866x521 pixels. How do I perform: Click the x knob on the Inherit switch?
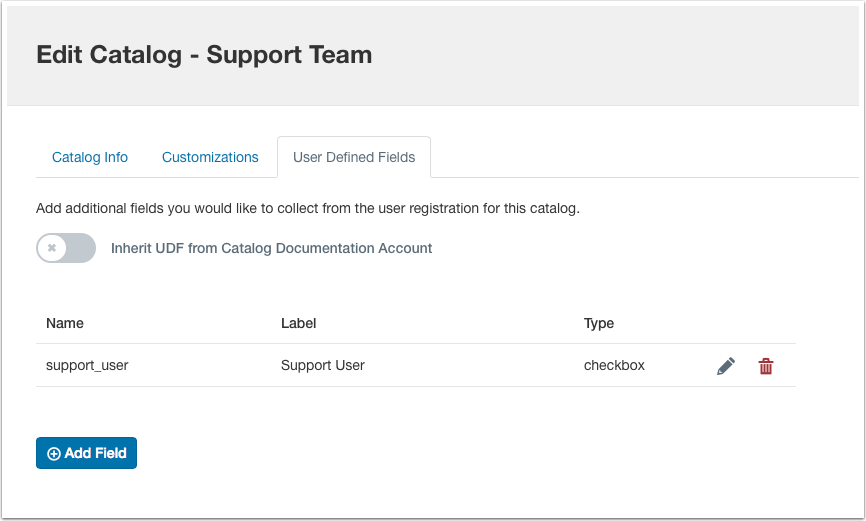52,248
